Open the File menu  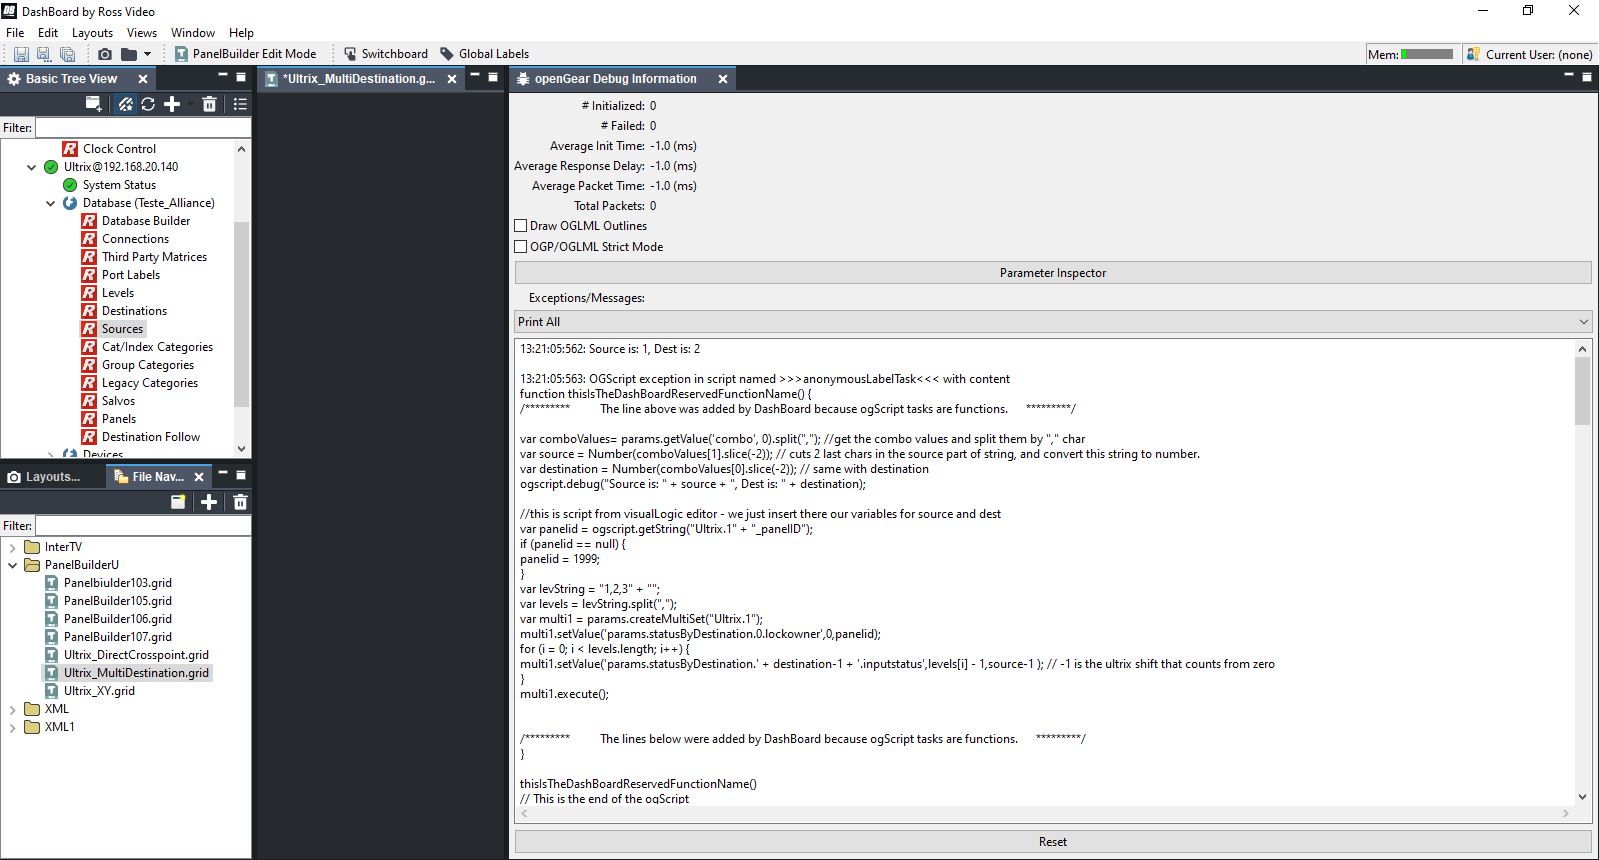15,33
